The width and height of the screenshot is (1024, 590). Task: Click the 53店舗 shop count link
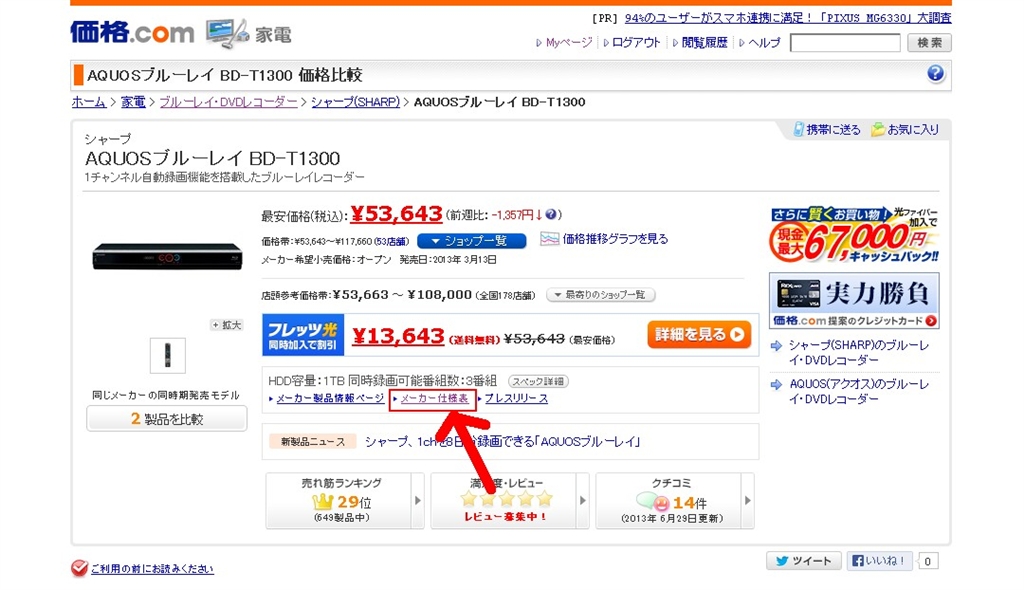[392, 242]
